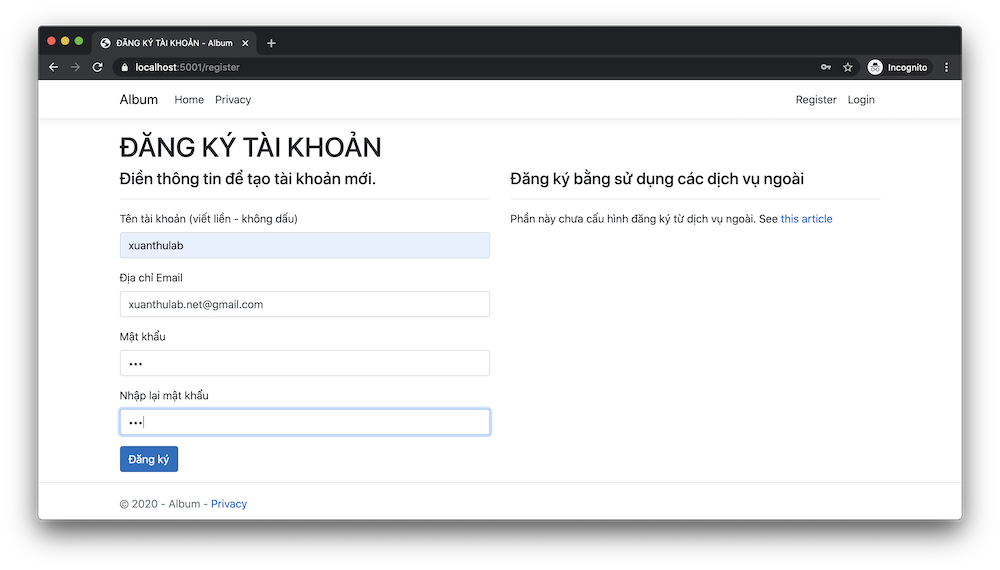Focus the Mật khẩu password field
The height and width of the screenshot is (570, 1000).
click(x=305, y=363)
